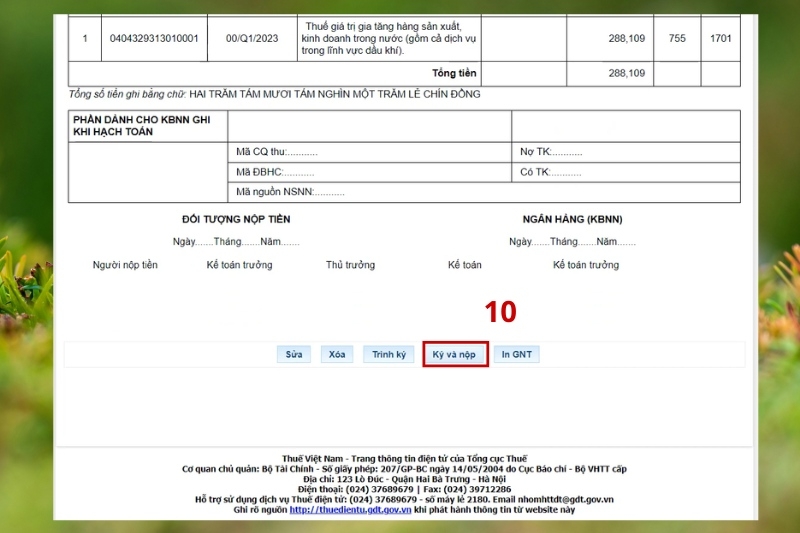800x533 pixels.
Task: Click the Người nộp tiền label
Action: (125, 265)
